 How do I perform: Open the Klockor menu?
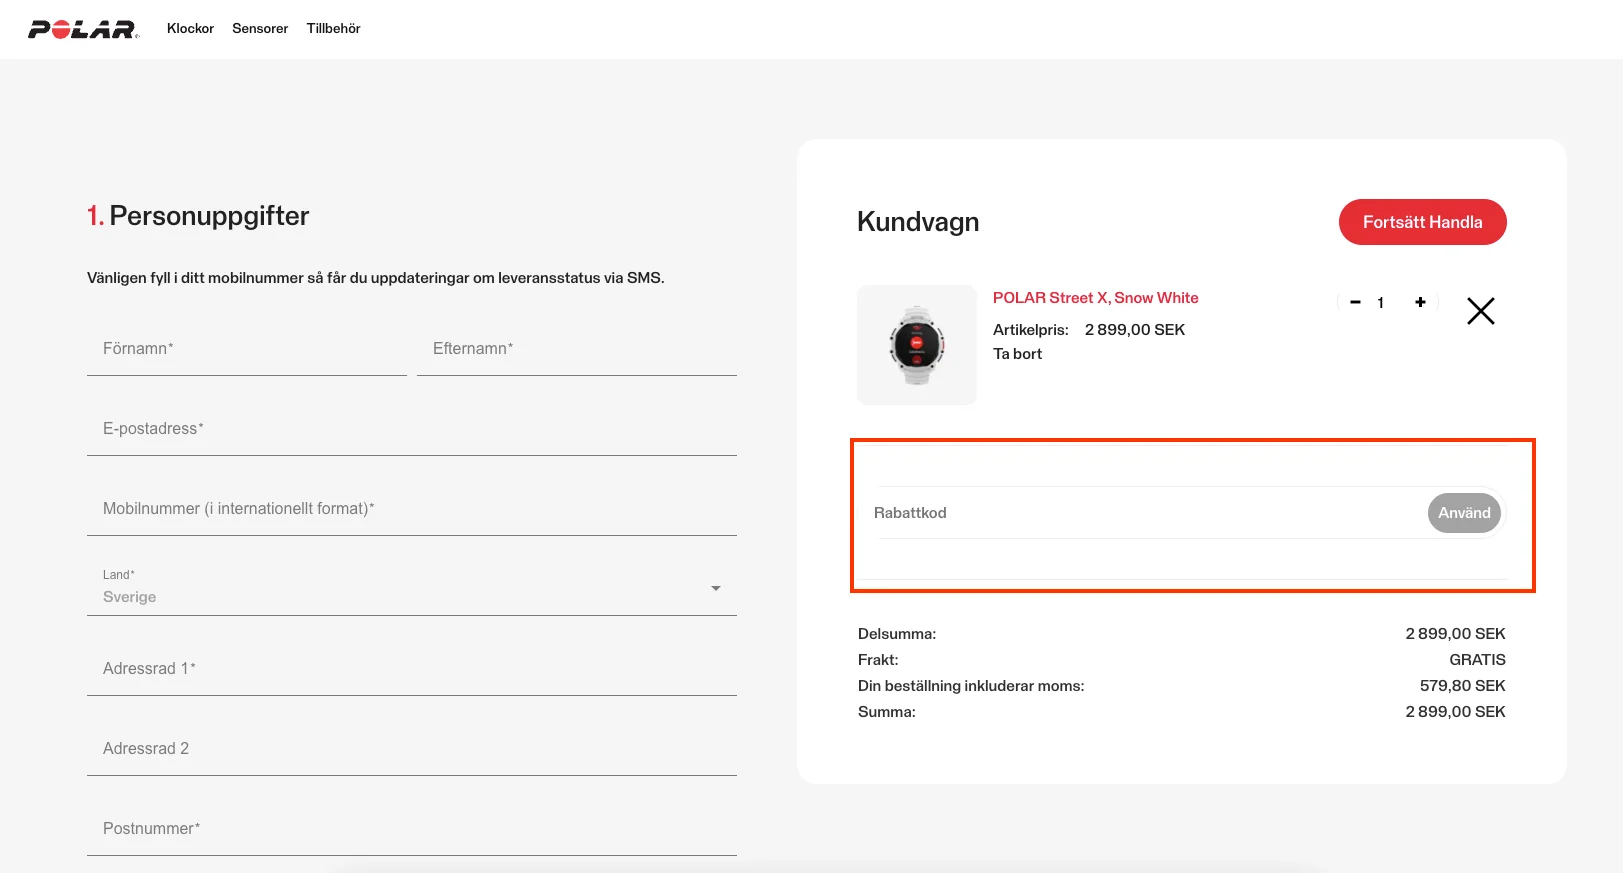coord(190,29)
